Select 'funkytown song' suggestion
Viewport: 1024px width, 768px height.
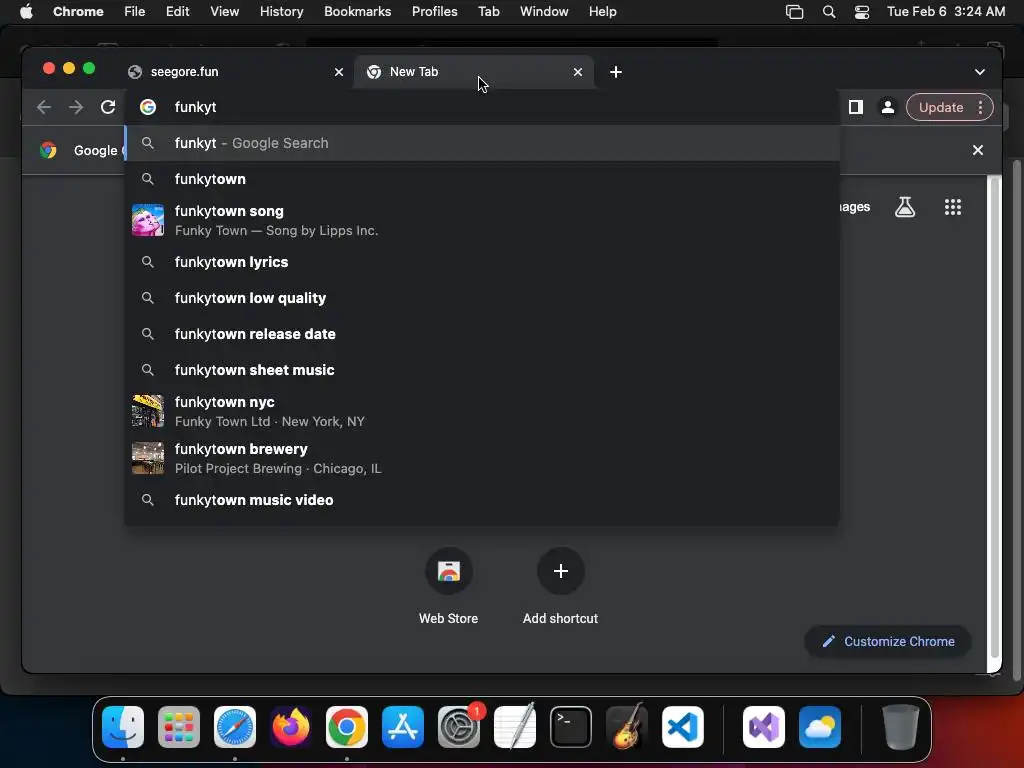coord(481,221)
